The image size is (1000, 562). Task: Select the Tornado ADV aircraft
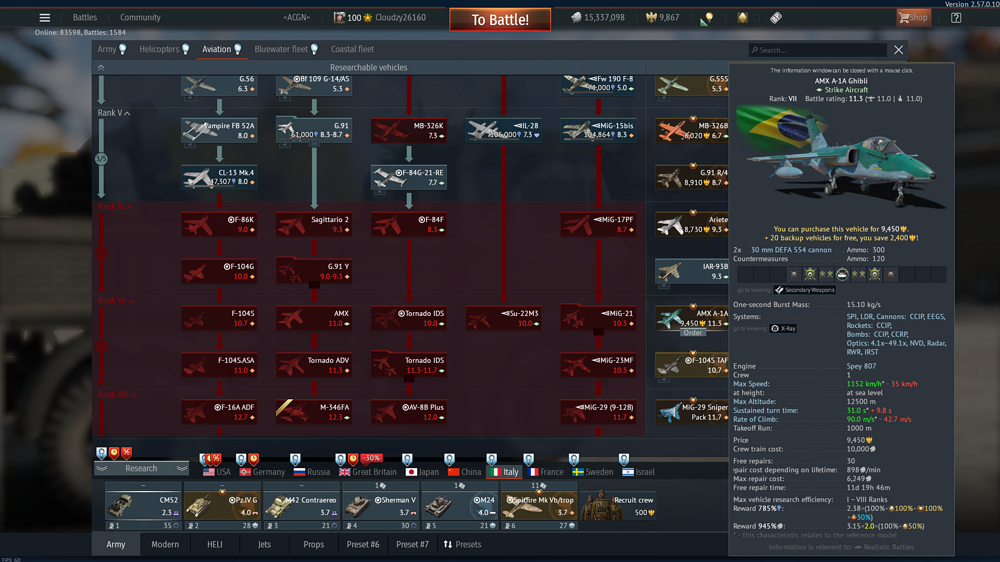coord(314,365)
